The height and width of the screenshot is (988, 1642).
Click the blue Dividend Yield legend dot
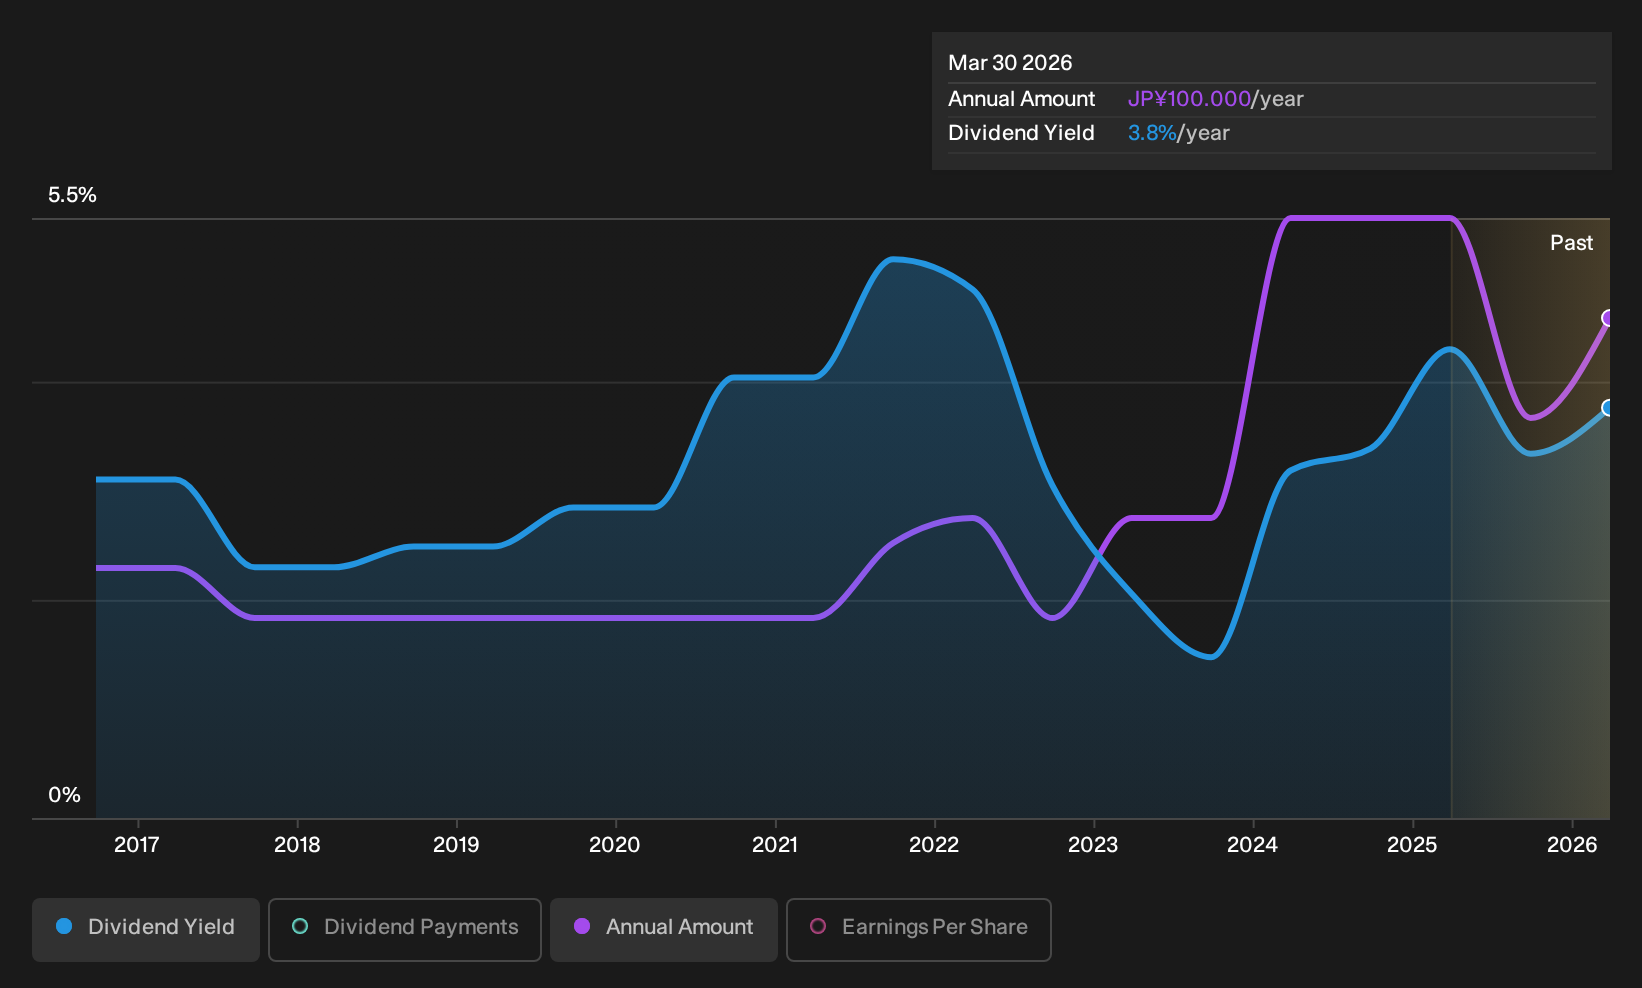tap(64, 926)
